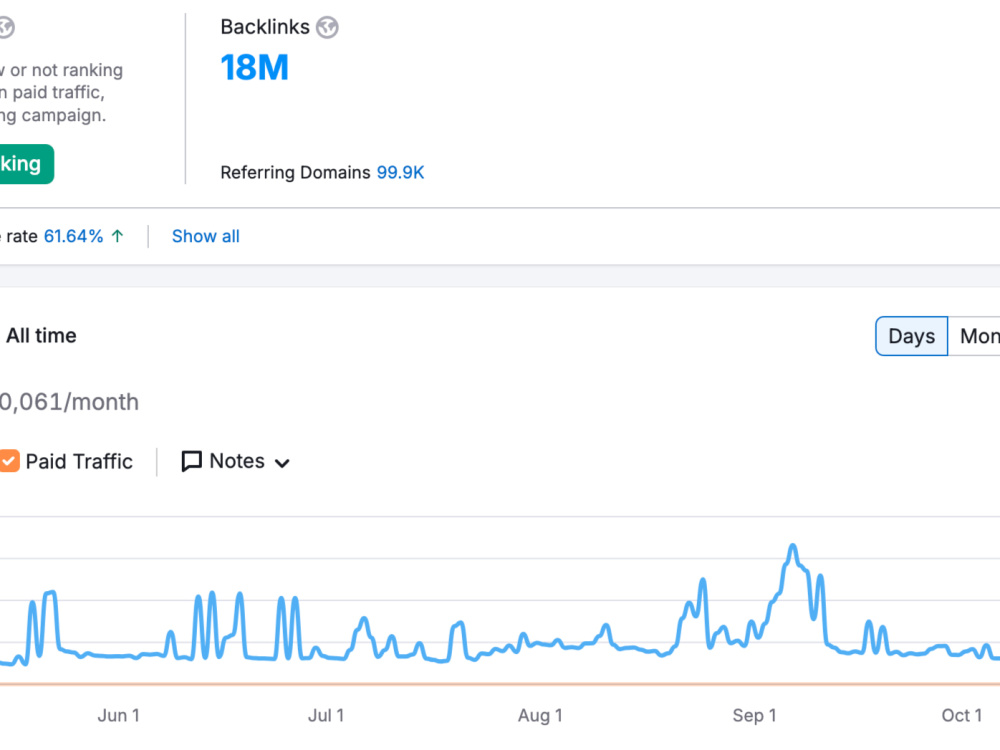The image size is (1000, 750).
Task: Click the globe icon next to Backlinks
Action: (327, 27)
